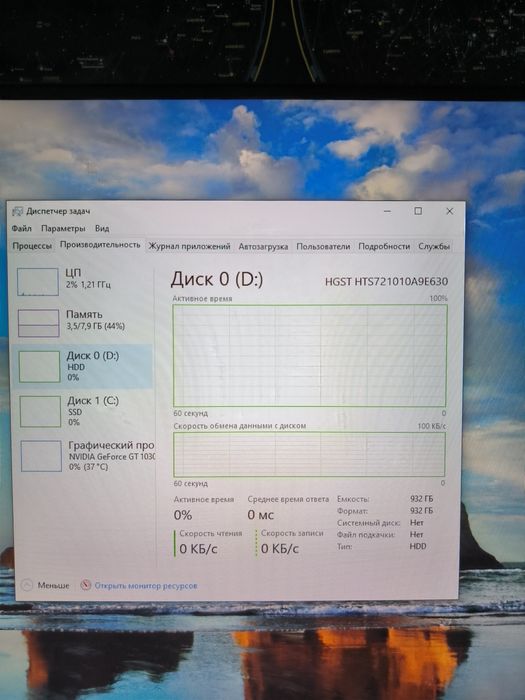
Task: Click the Системный диск Нет value
Action: point(417,522)
